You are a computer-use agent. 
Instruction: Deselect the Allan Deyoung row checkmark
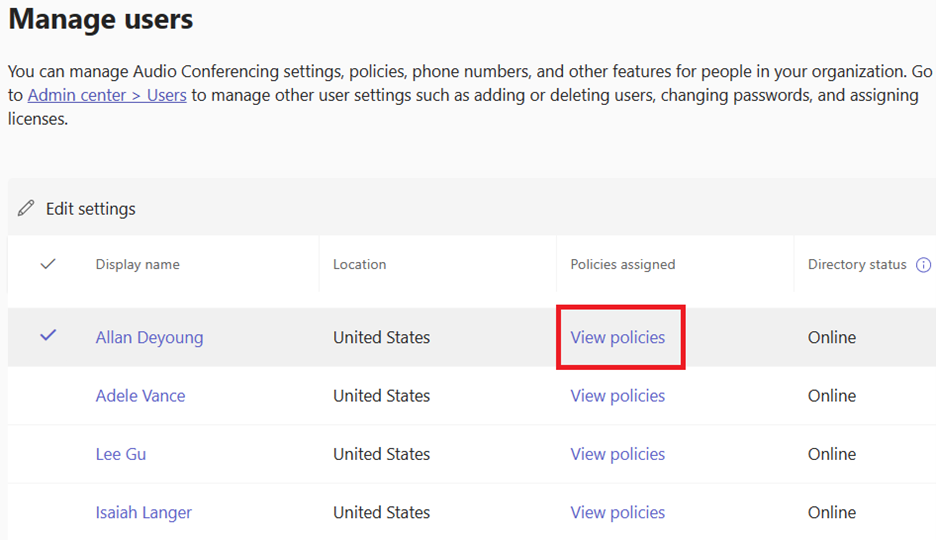[x=48, y=337]
